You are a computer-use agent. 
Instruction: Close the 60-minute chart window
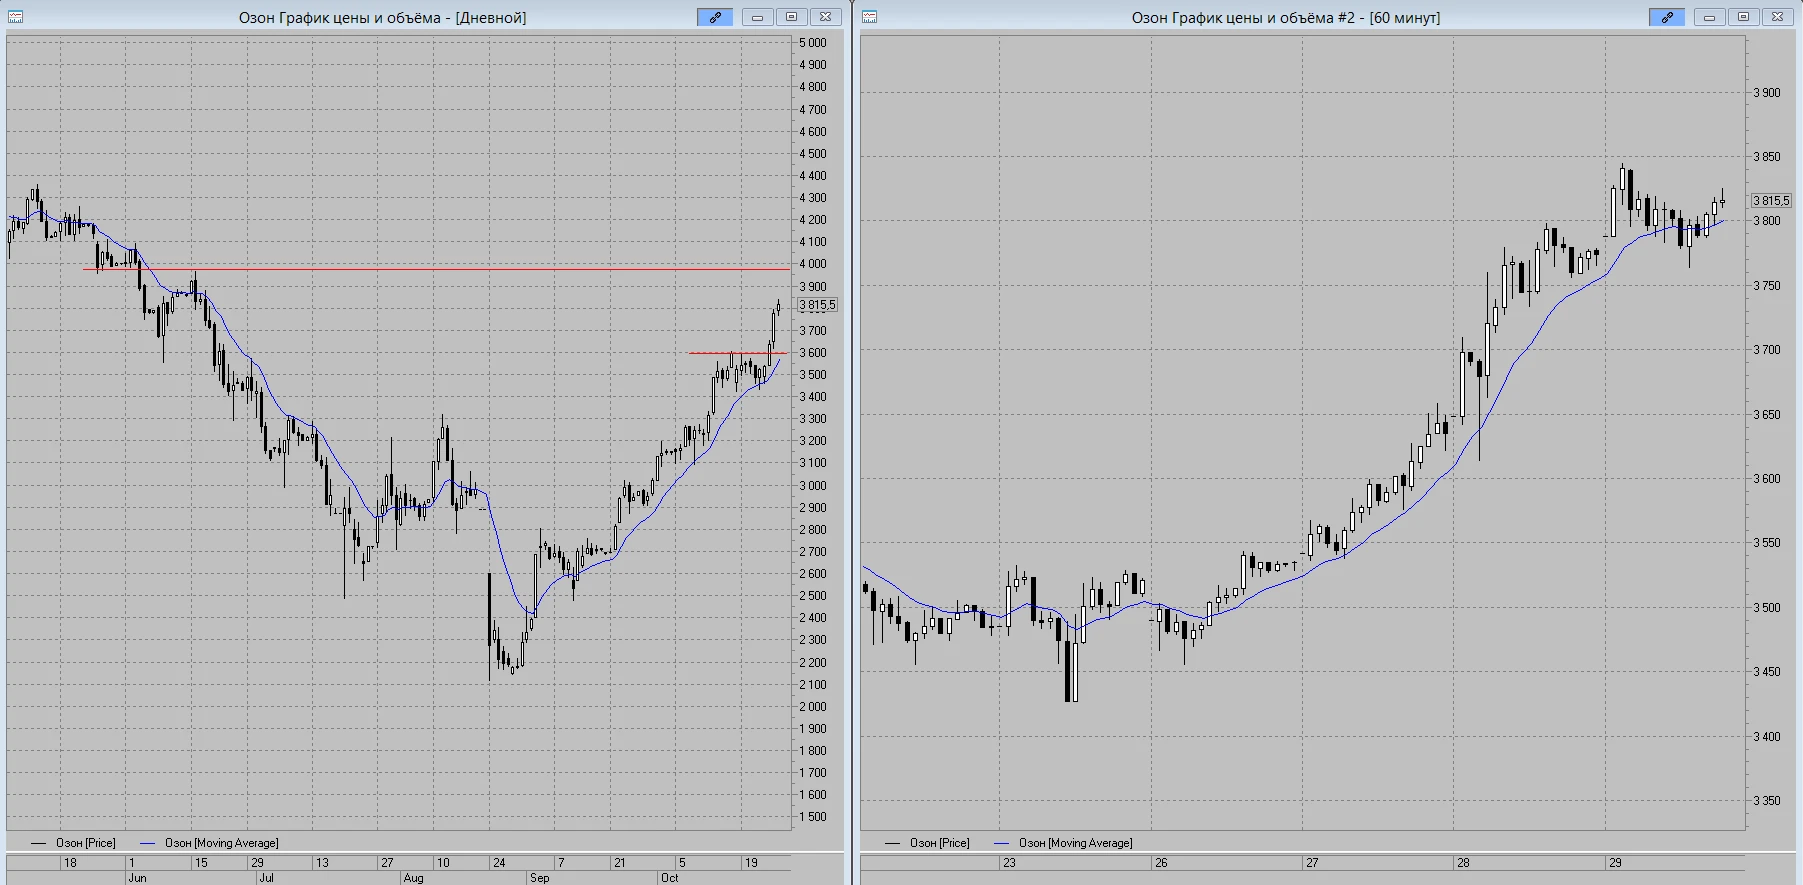[1777, 17]
